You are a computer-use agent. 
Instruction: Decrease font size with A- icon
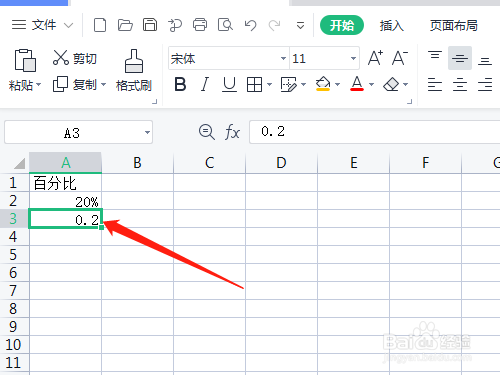click(400, 58)
